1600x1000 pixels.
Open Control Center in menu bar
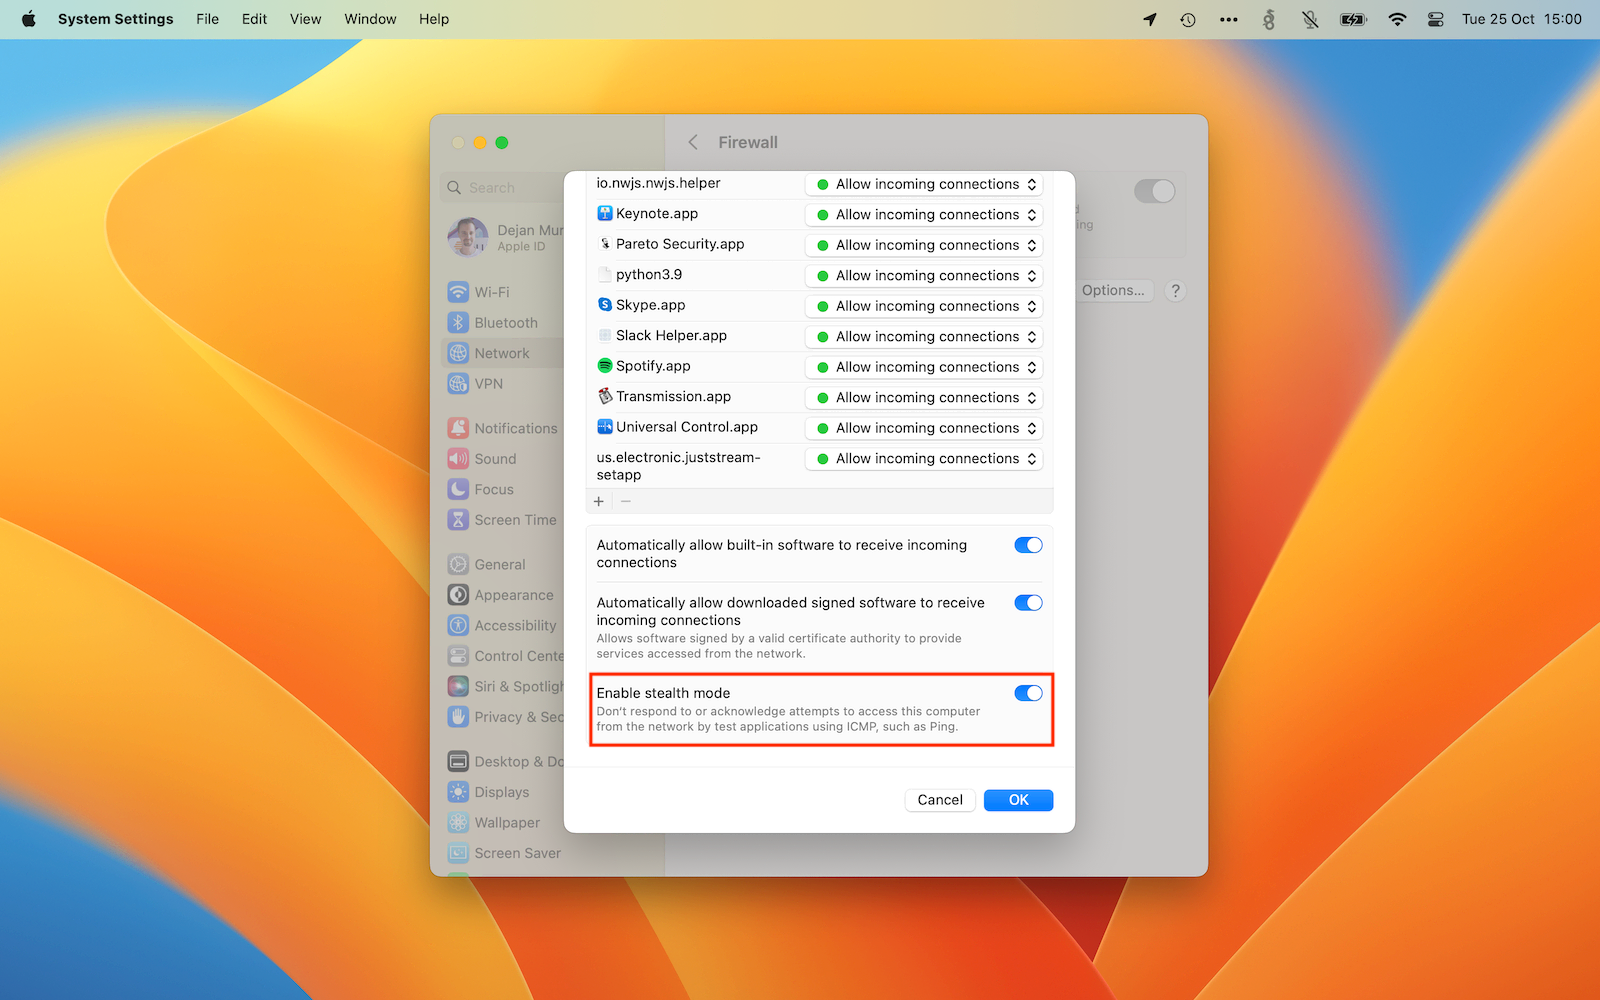point(1435,19)
